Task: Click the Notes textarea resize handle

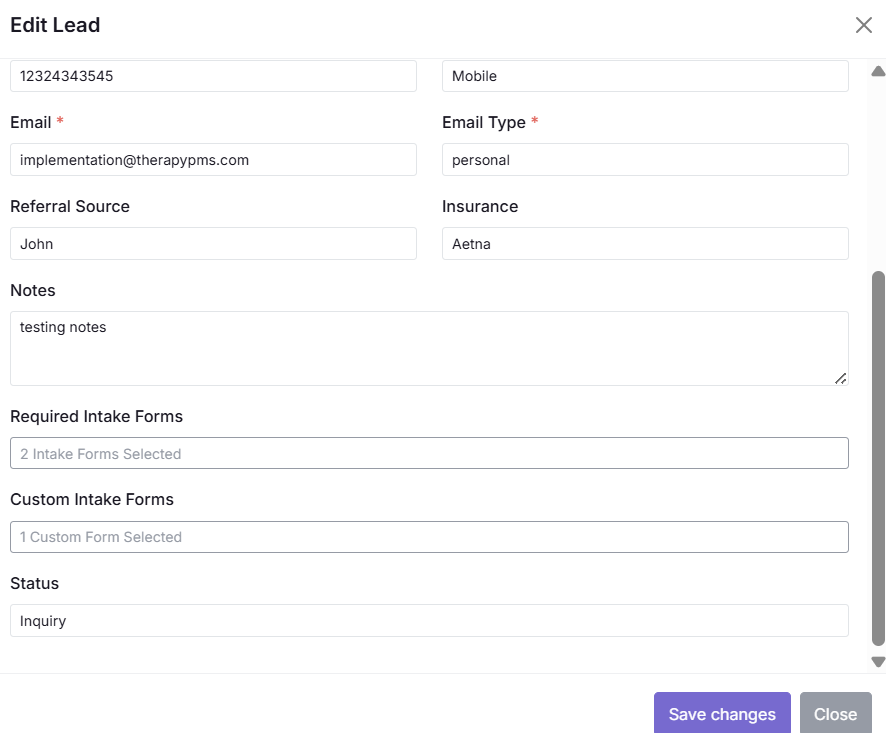Action: click(x=840, y=377)
